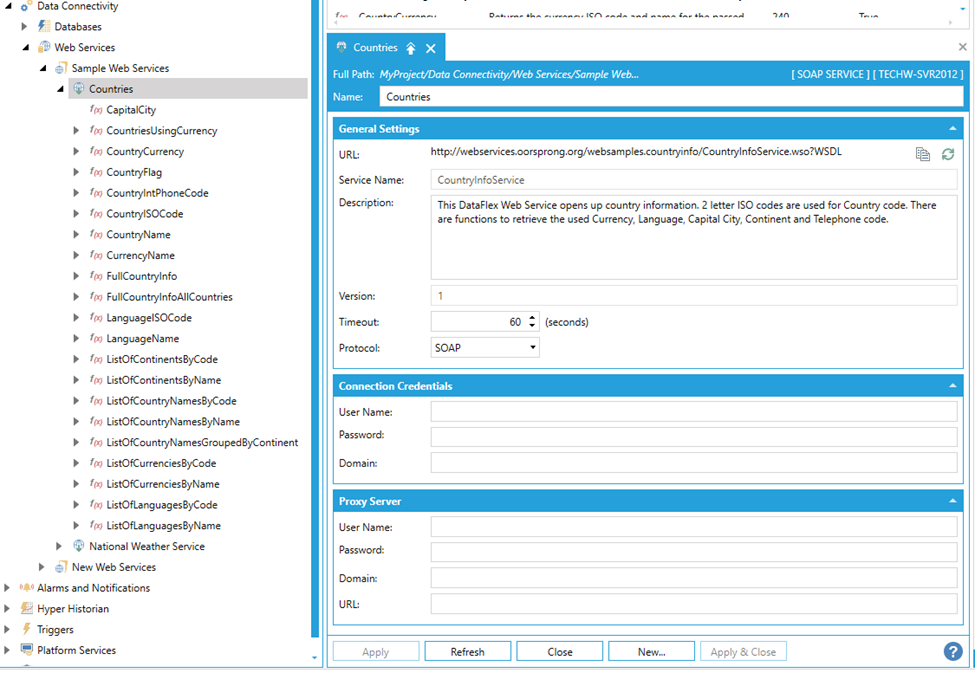975x673 pixels.
Task: Increase the Timeout value with up arrow
Action: coord(532,318)
